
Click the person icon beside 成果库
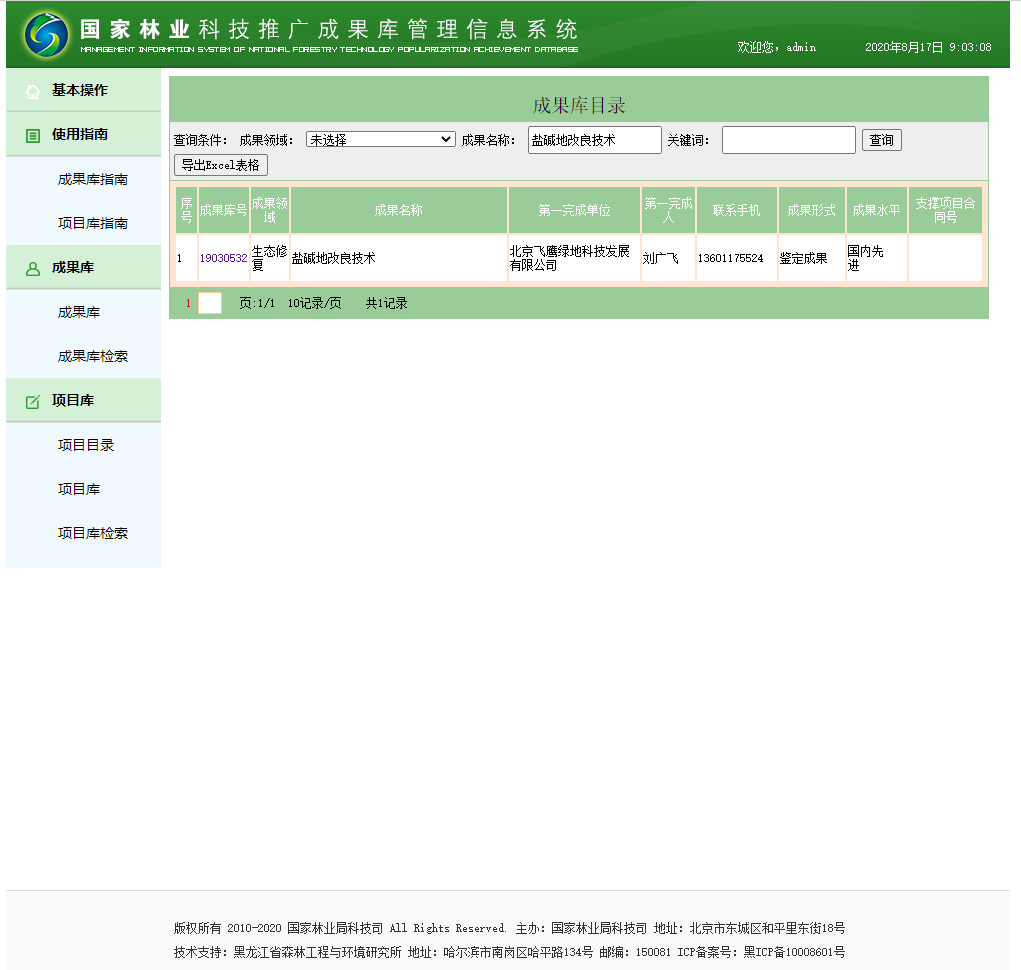33,268
